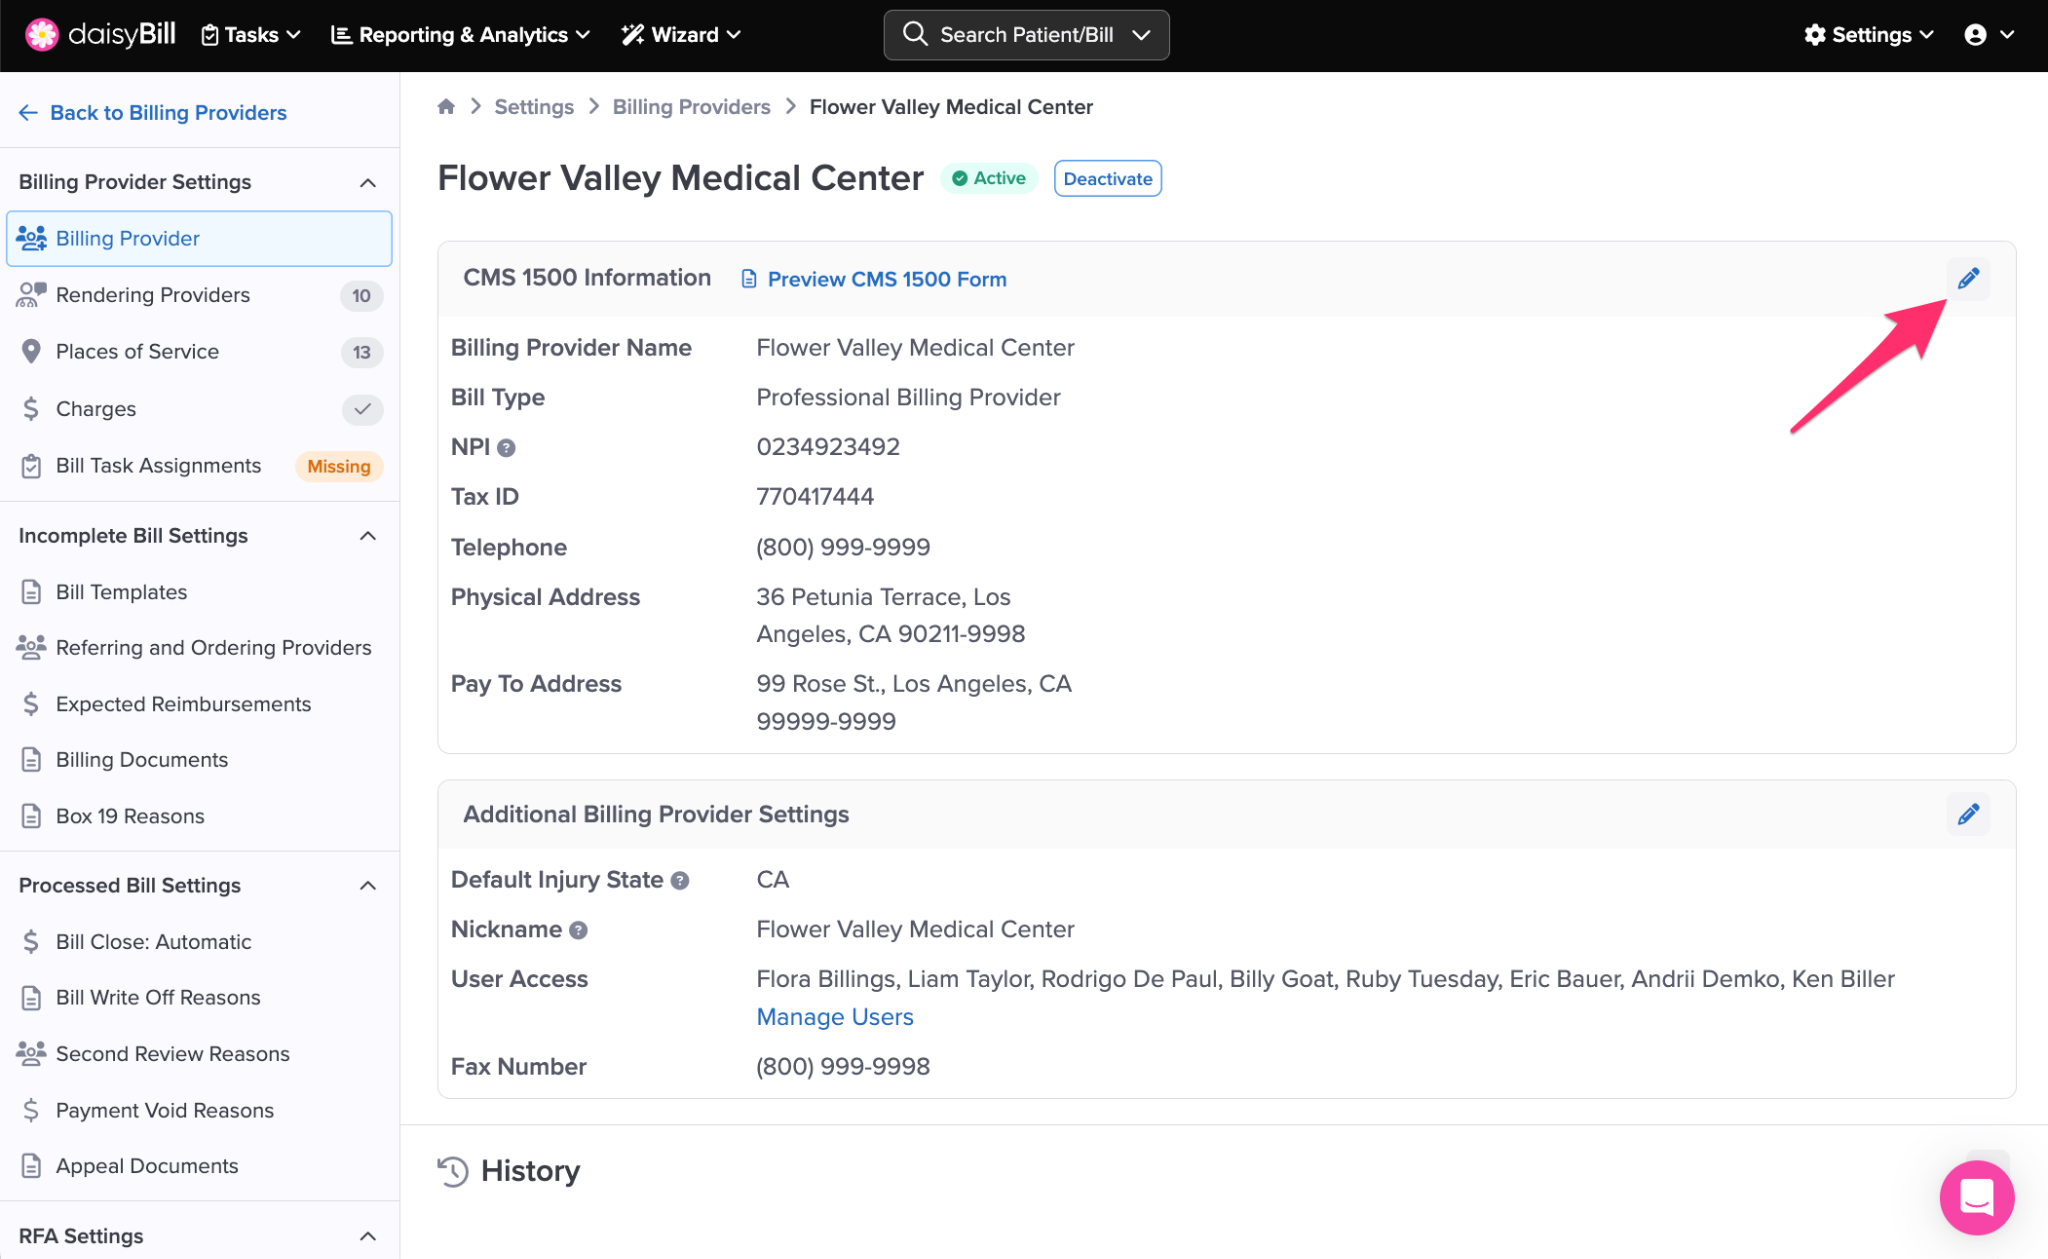The width and height of the screenshot is (2048, 1259).
Task: Click the daisyBill logo
Action: click(100, 35)
